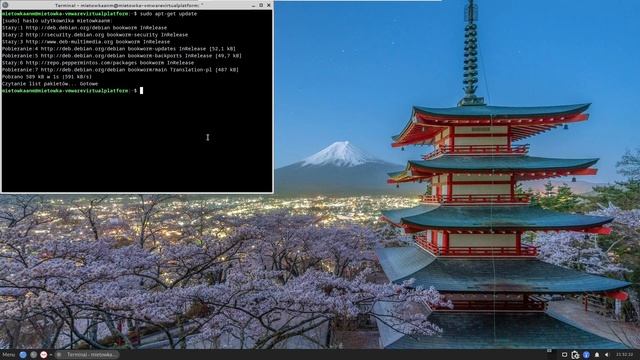This screenshot has width=640, height=360.
Task: Click the 'security.debian.org bookworm-security' line
Action: click(x=95, y=35)
